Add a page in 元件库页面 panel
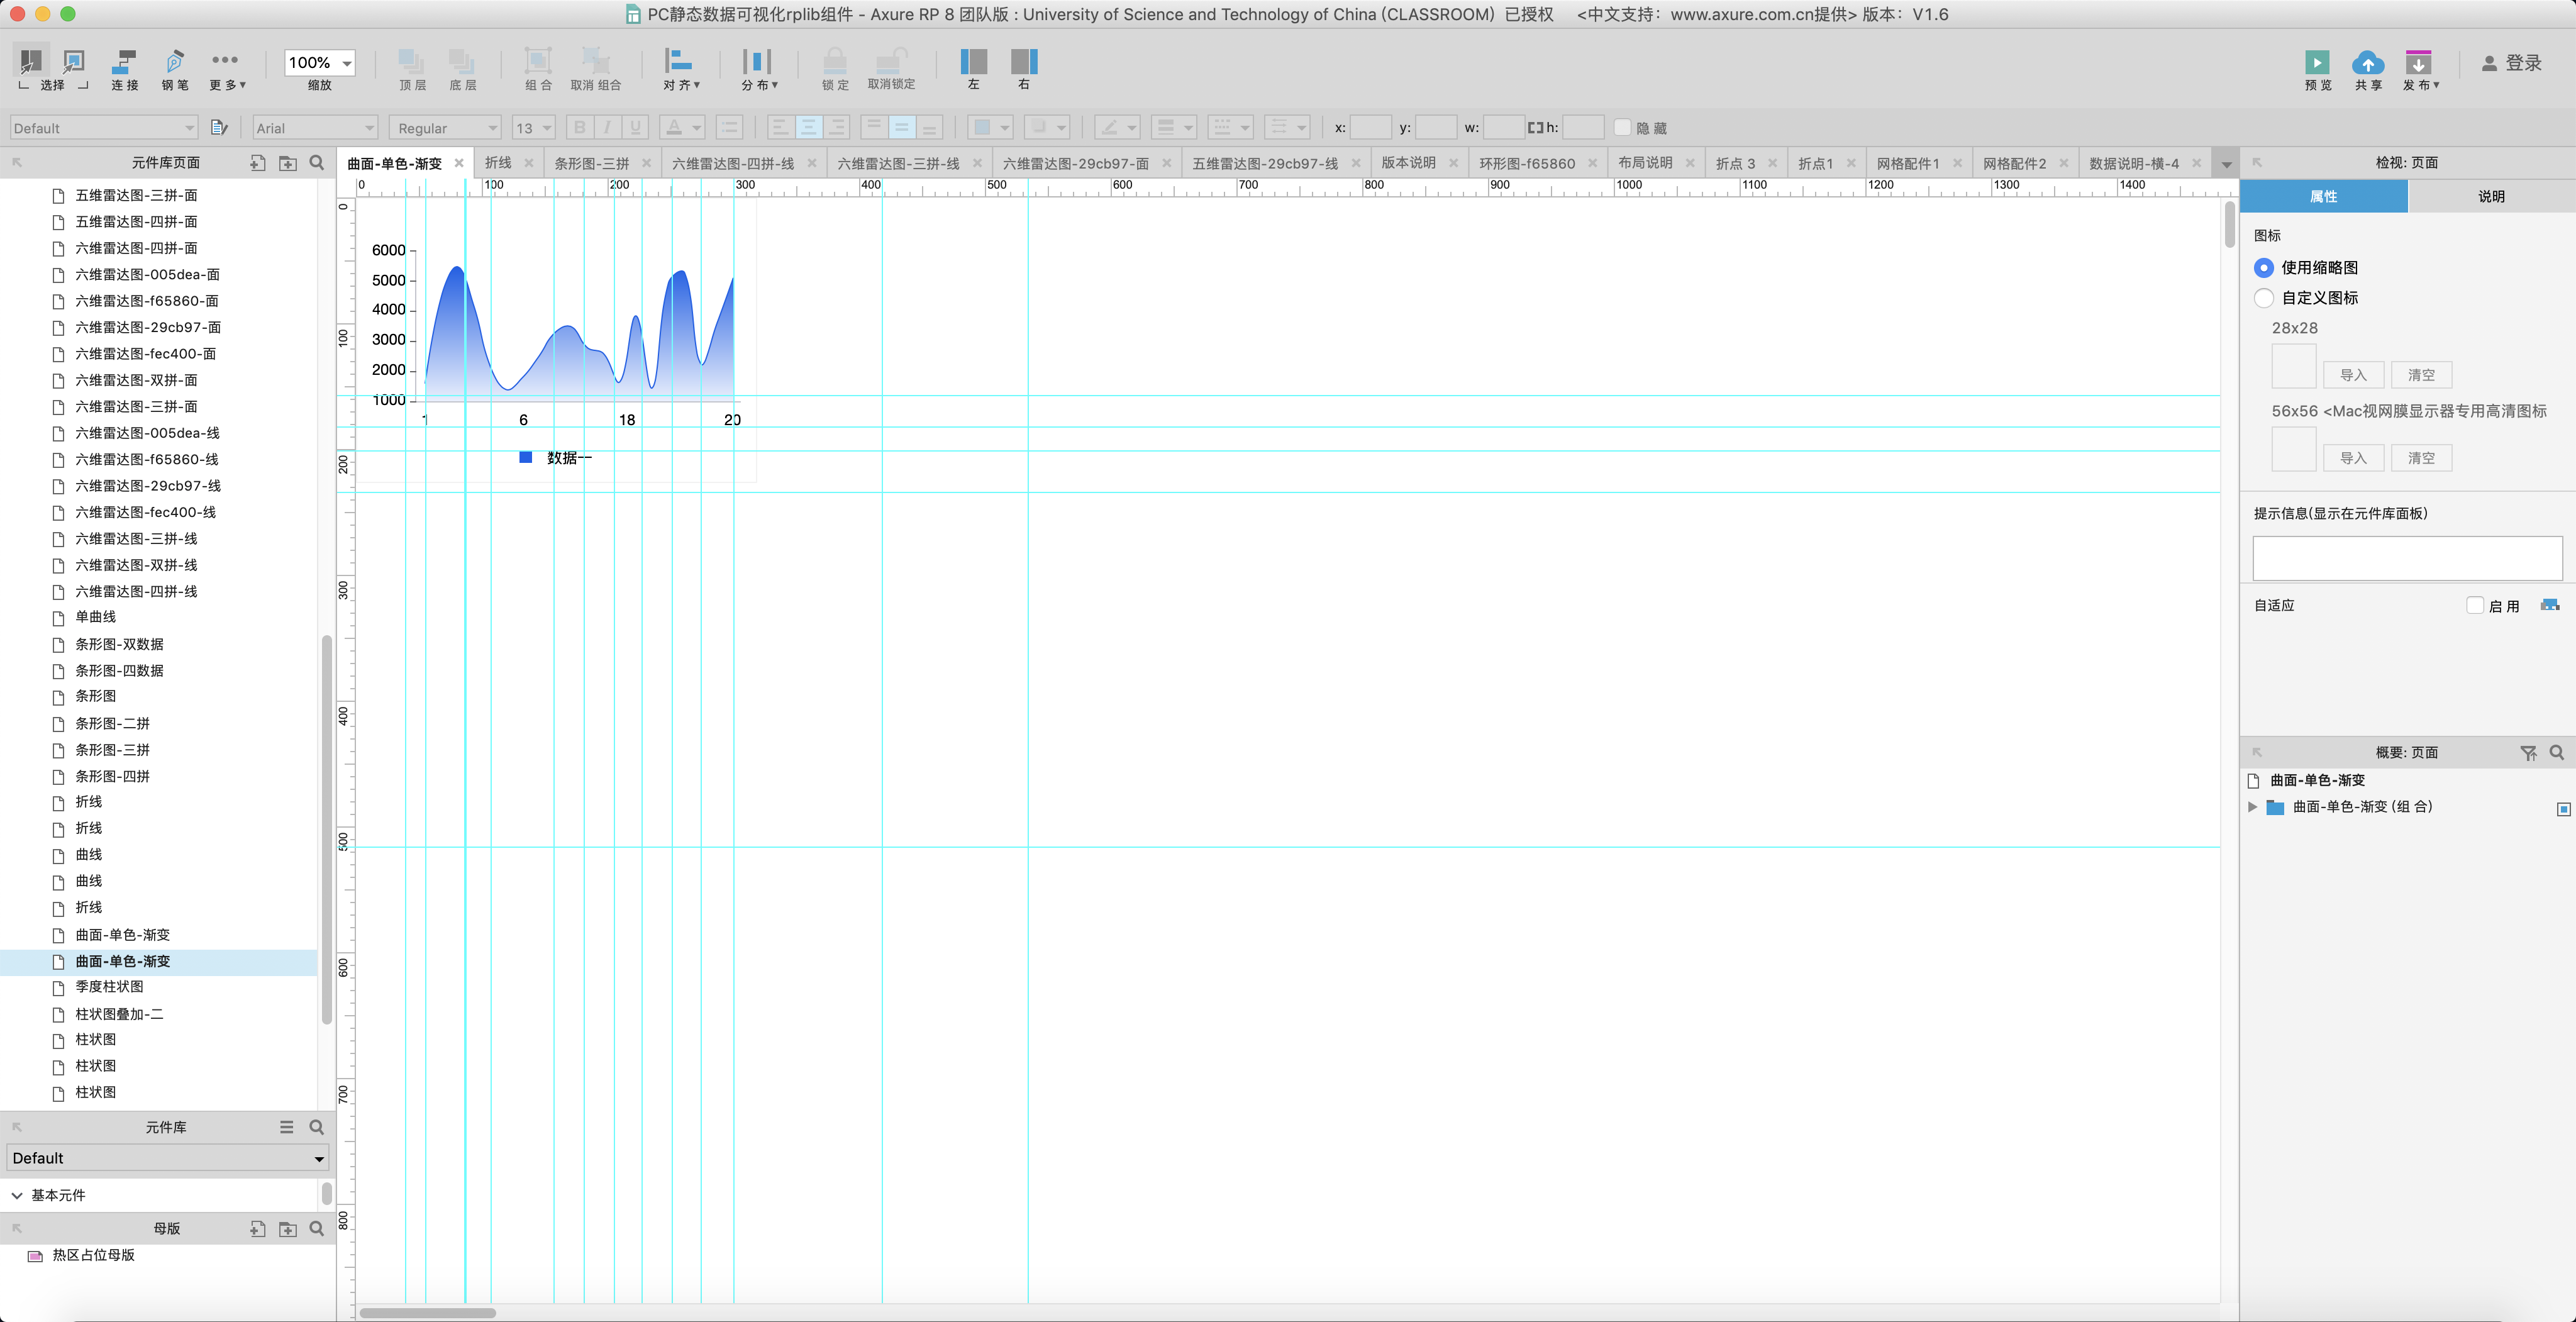The height and width of the screenshot is (1322, 2576). [257, 163]
